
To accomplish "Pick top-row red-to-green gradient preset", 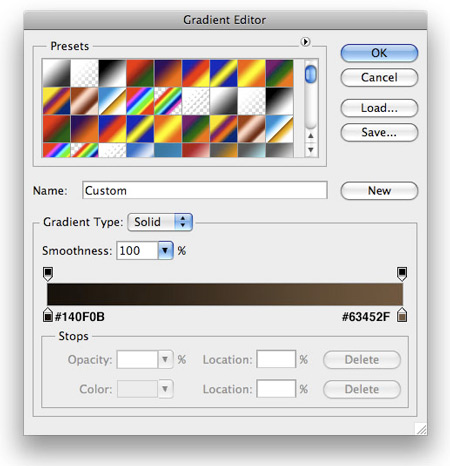I will (140, 73).
